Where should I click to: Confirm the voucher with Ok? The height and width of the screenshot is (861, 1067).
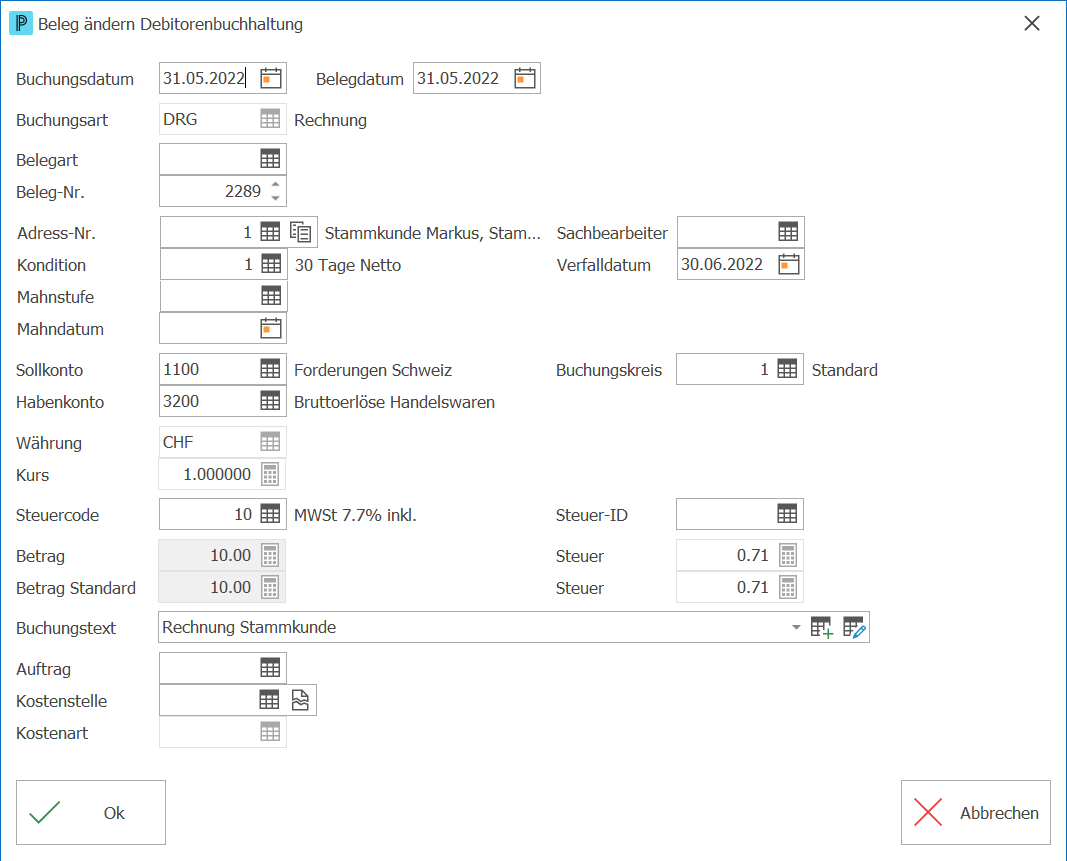click(91, 813)
